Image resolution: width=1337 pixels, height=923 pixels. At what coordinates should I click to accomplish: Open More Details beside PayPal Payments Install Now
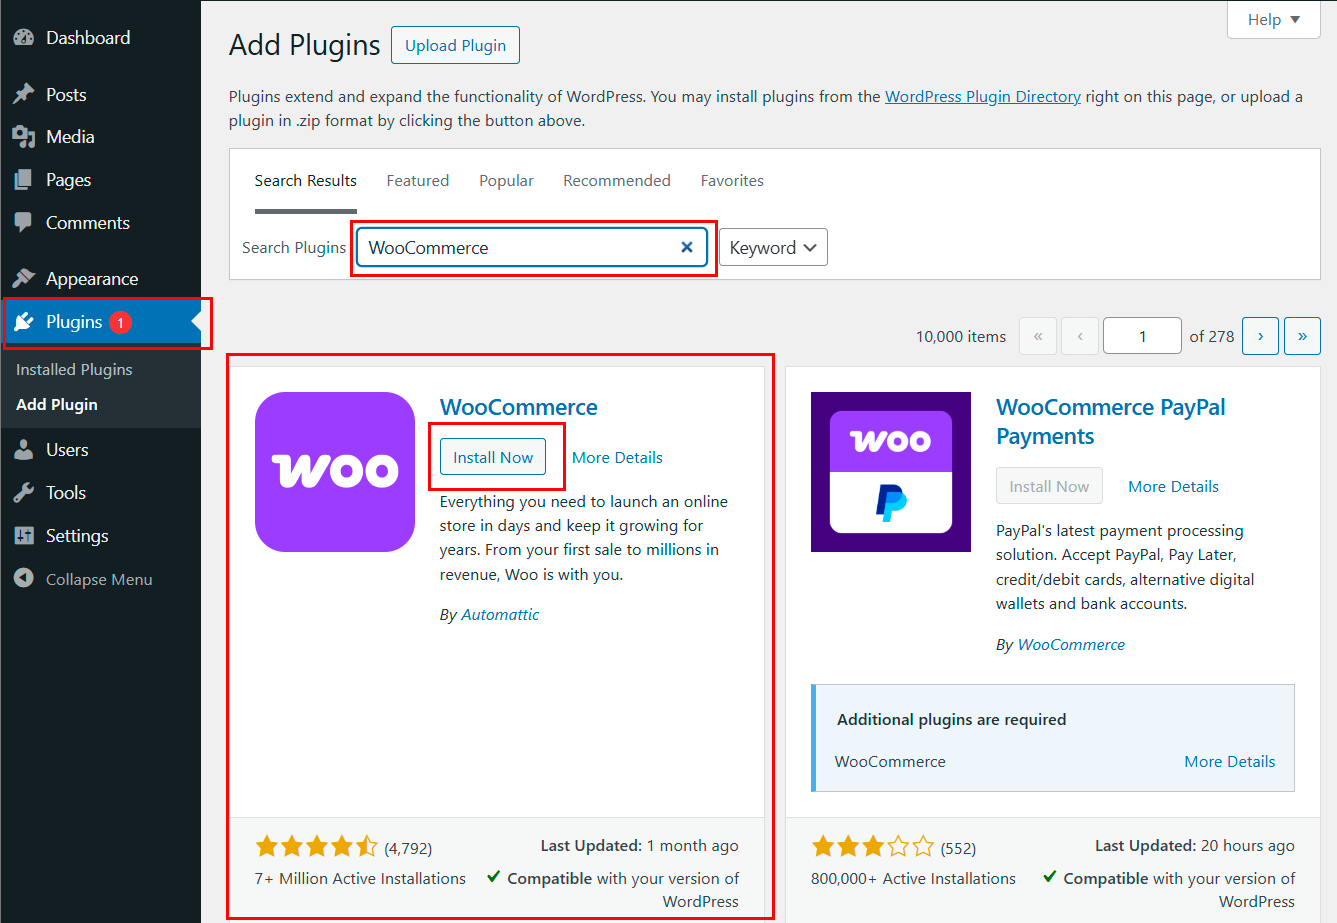pyautogui.click(x=1173, y=487)
